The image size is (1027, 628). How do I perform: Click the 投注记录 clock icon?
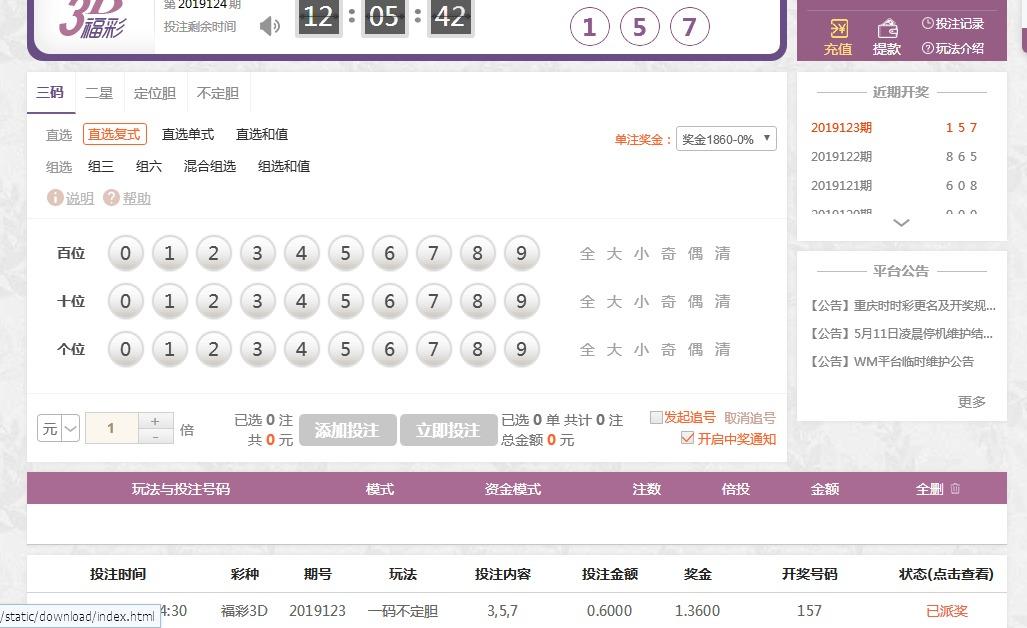[x=927, y=23]
